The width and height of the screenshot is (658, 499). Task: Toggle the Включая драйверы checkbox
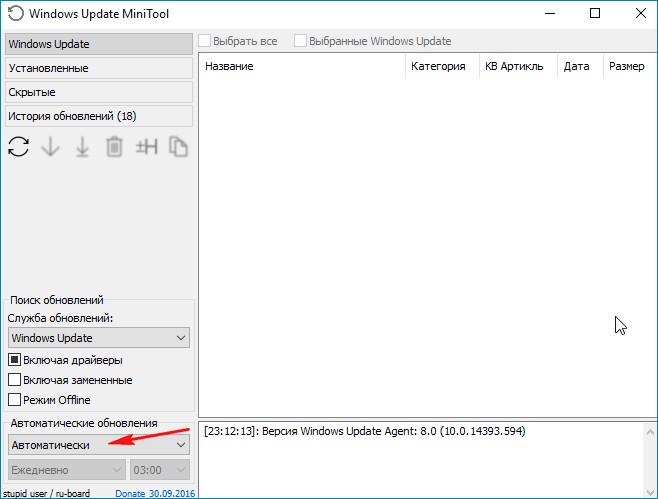point(15,360)
